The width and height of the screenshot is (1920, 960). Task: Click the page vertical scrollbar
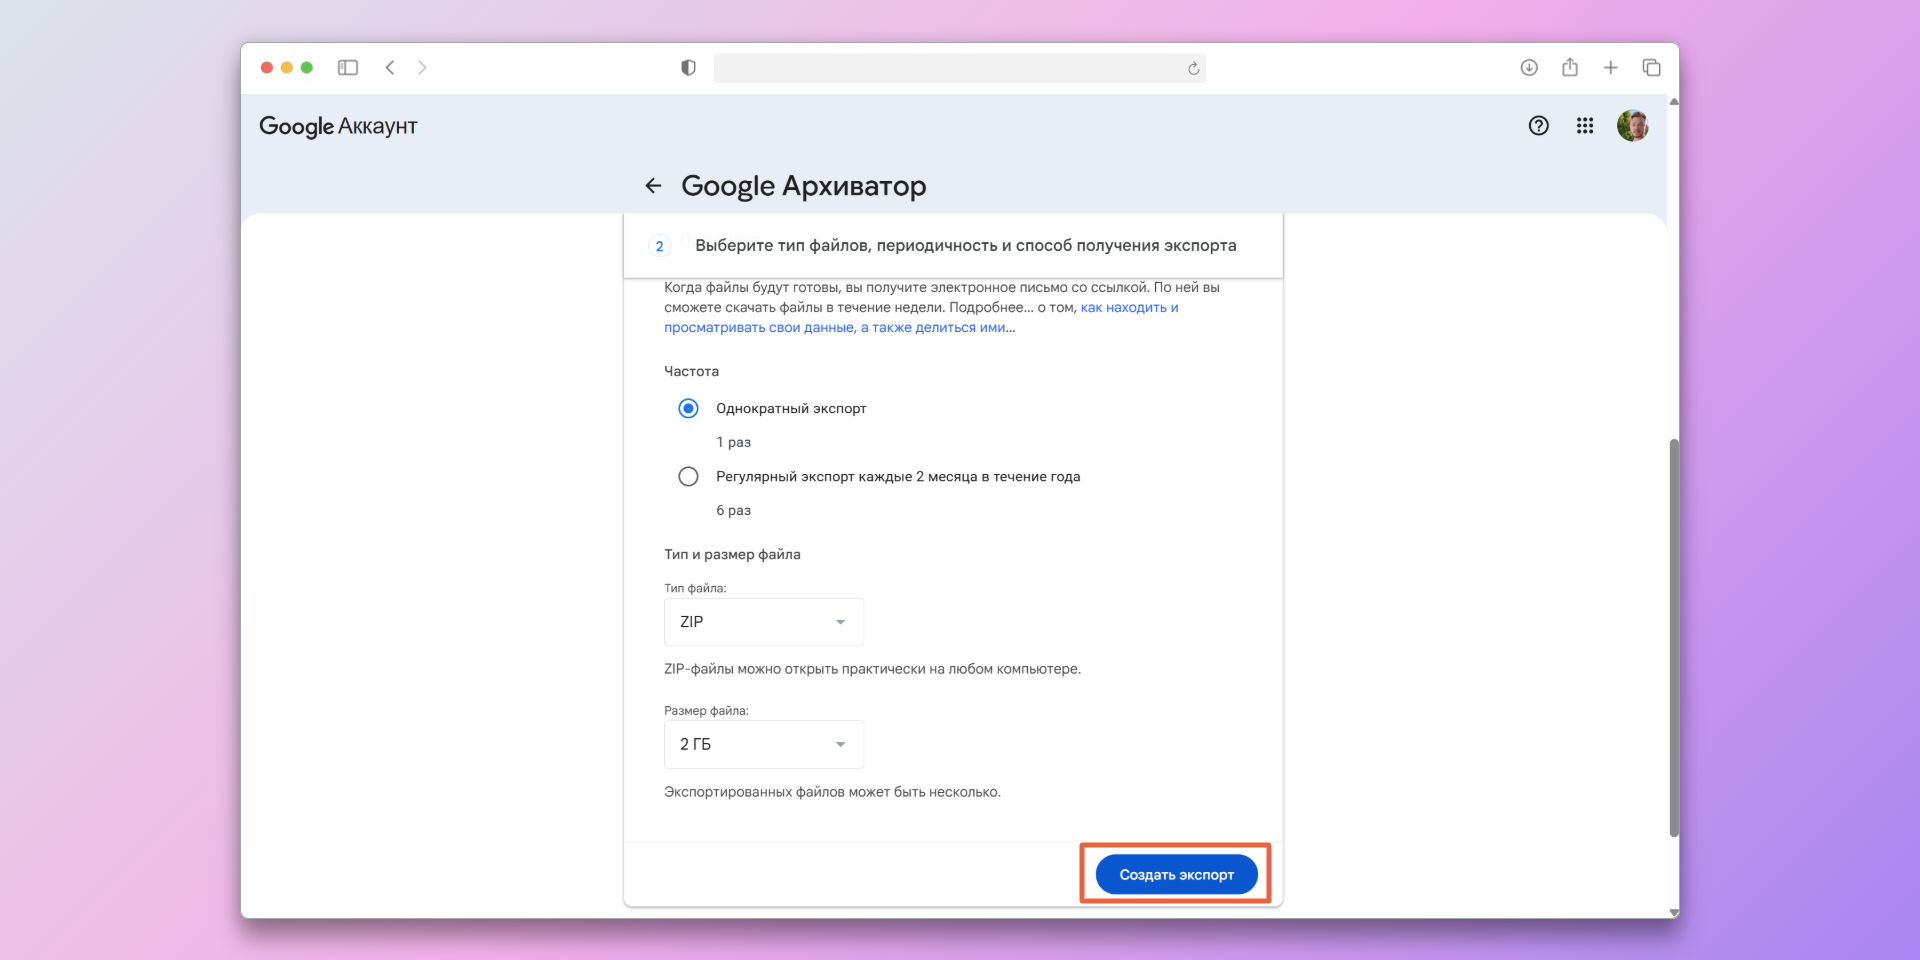coord(1674,638)
